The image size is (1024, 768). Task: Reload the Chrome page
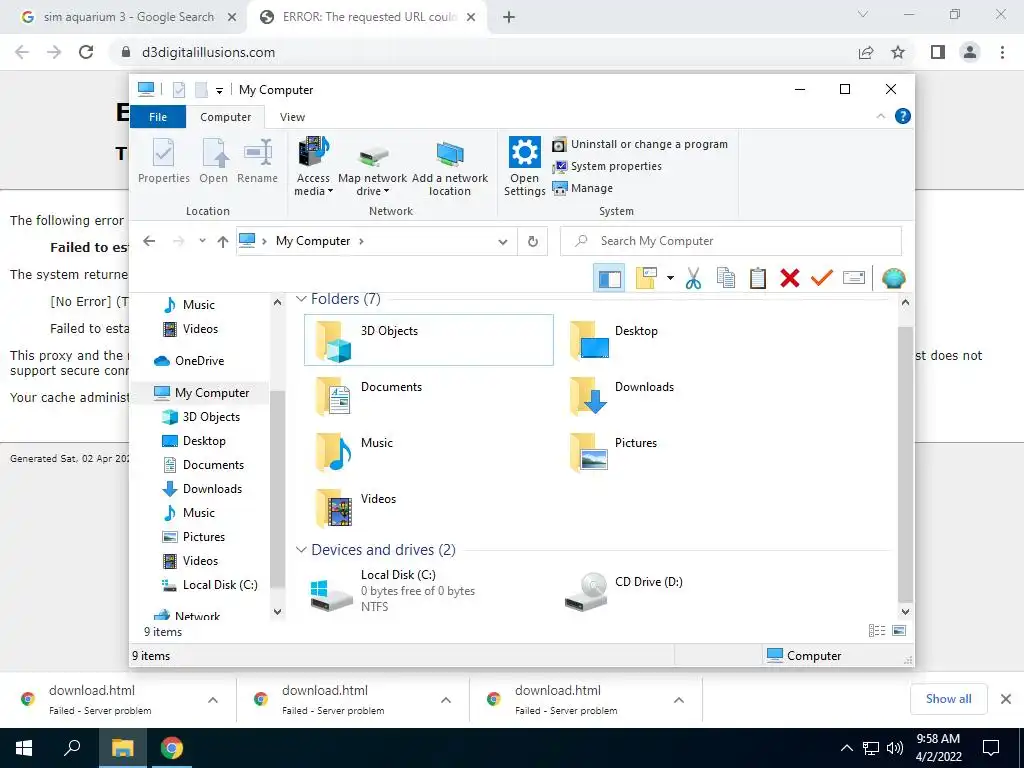(x=86, y=52)
